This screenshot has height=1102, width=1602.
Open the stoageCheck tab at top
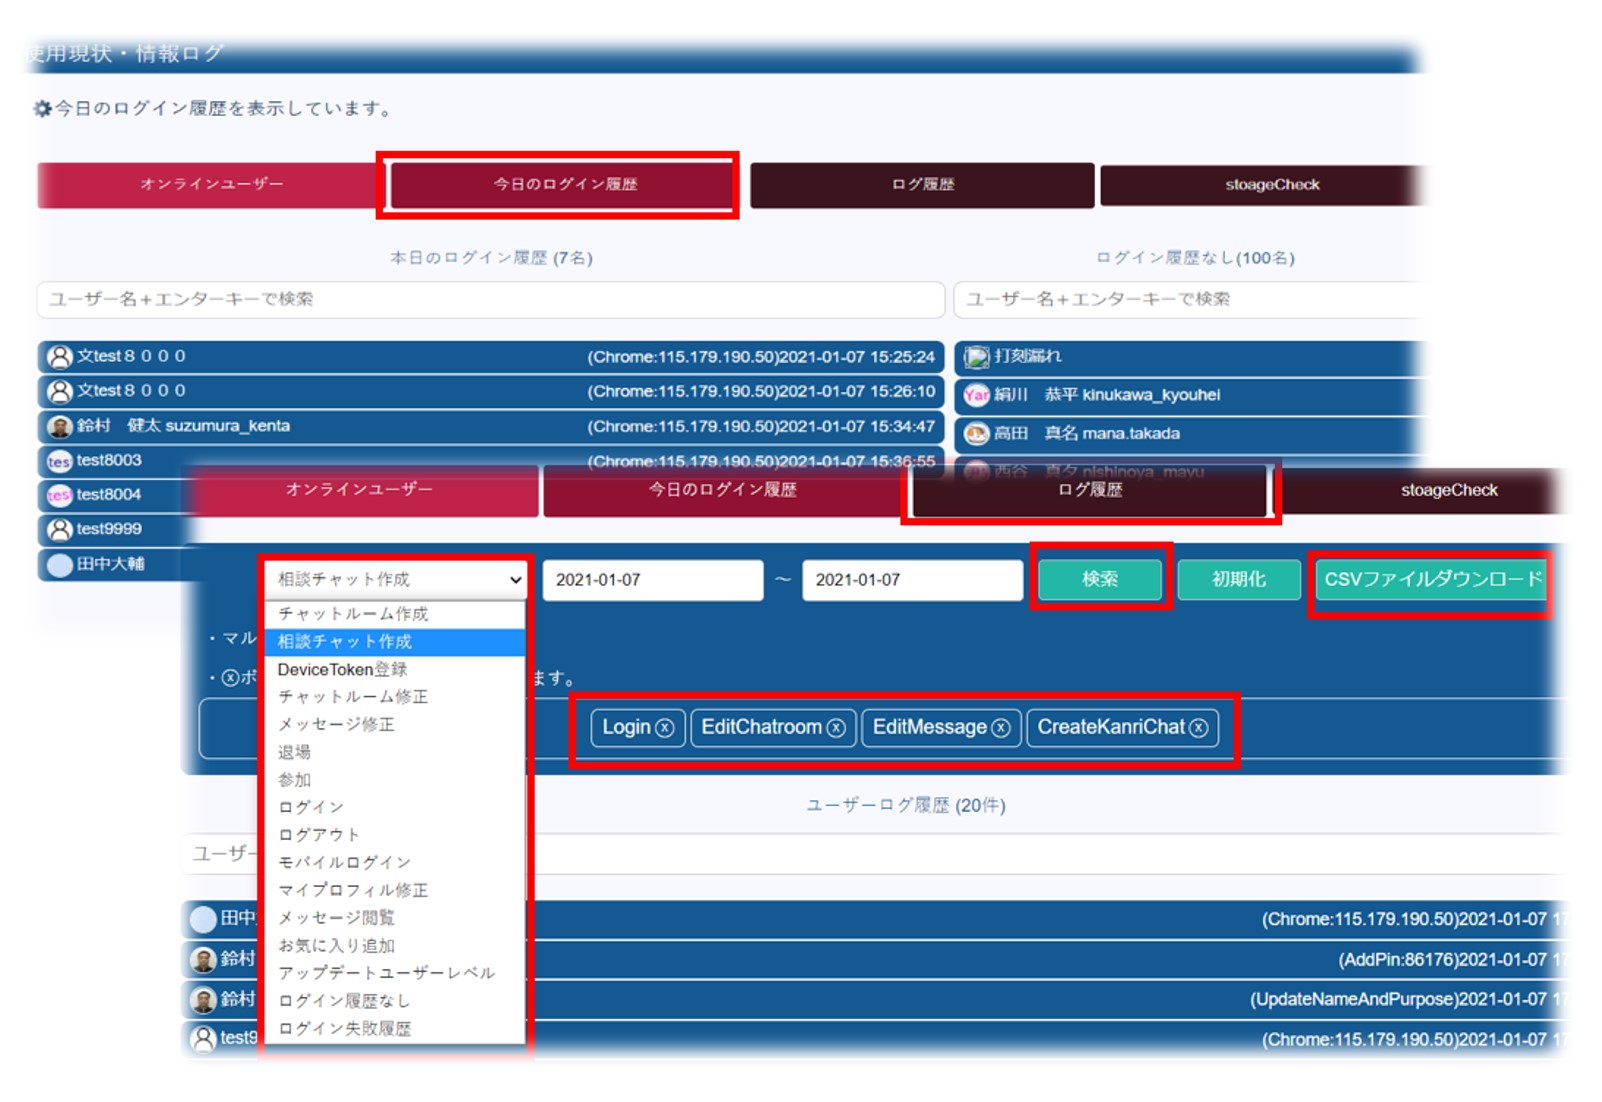tap(1271, 185)
